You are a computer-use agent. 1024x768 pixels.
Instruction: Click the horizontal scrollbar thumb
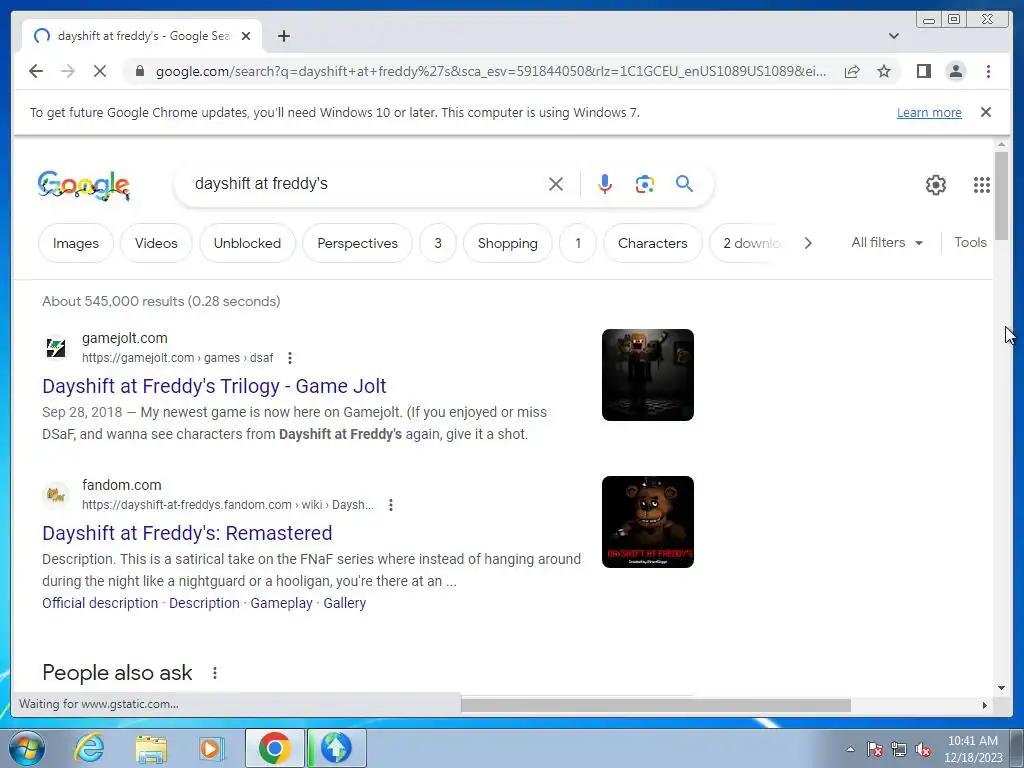point(656,705)
